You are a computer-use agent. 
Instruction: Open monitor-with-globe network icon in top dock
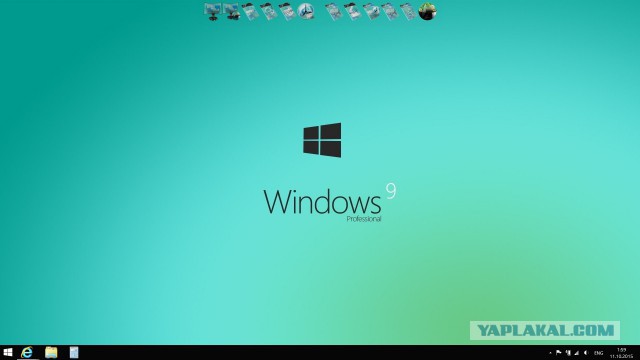pyautogui.click(x=231, y=11)
